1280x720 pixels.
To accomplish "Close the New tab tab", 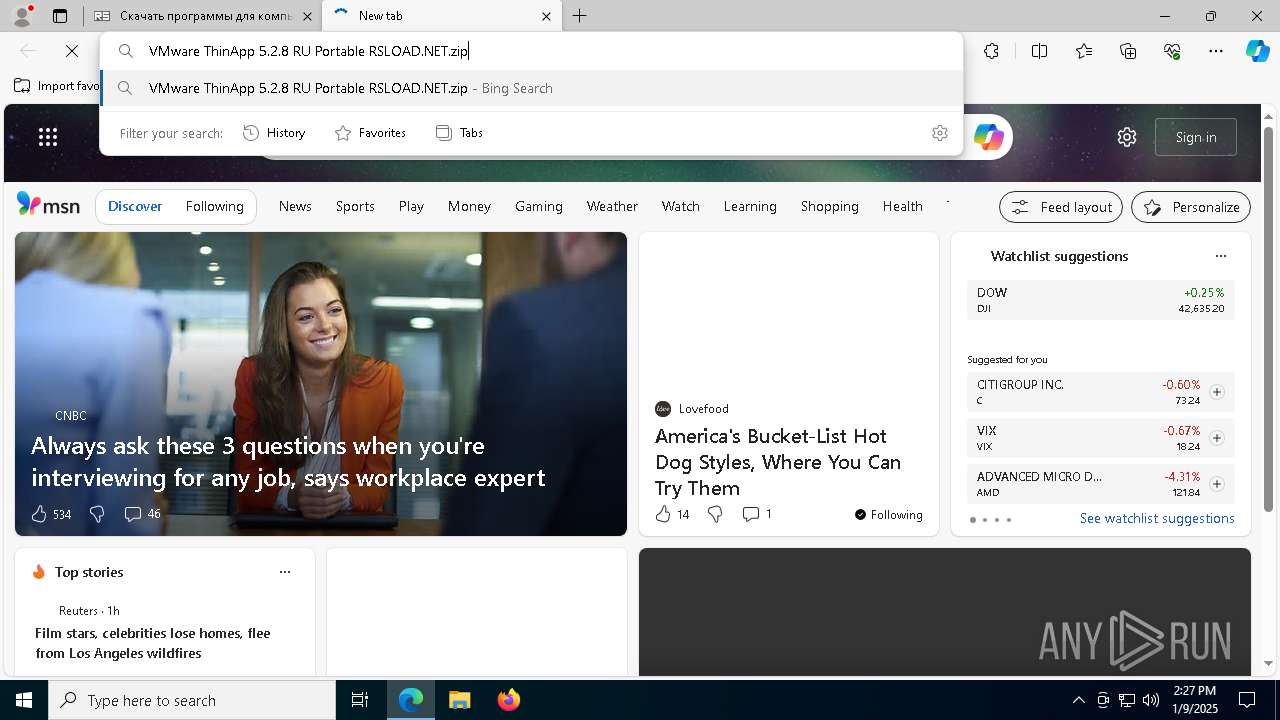I will click(546, 16).
